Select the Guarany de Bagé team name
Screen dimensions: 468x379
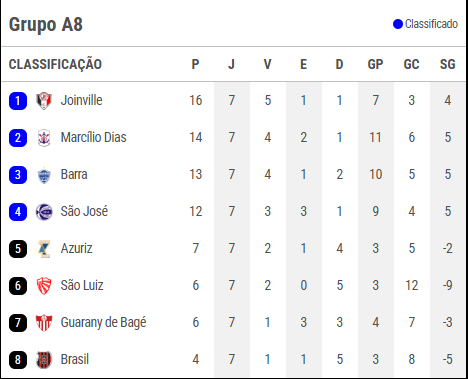pos(103,323)
